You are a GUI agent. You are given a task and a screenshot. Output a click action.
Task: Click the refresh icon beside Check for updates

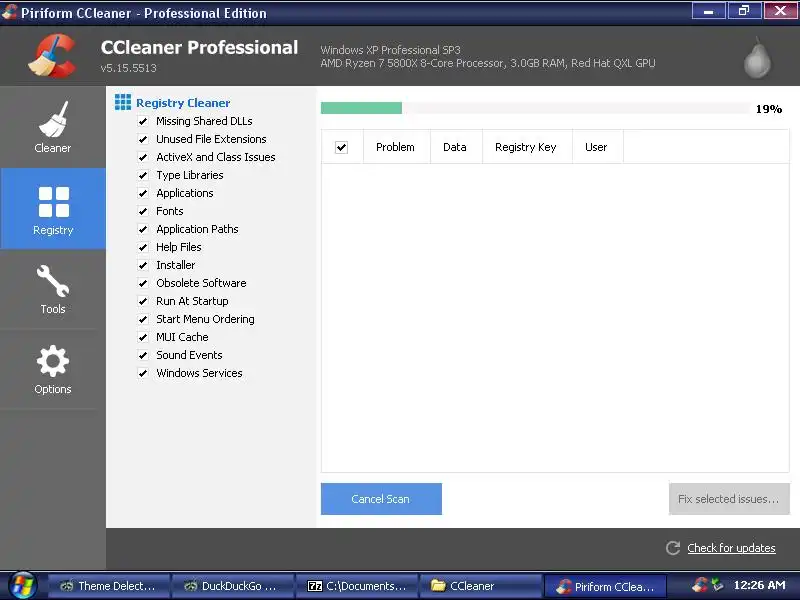[x=673, y=548]
